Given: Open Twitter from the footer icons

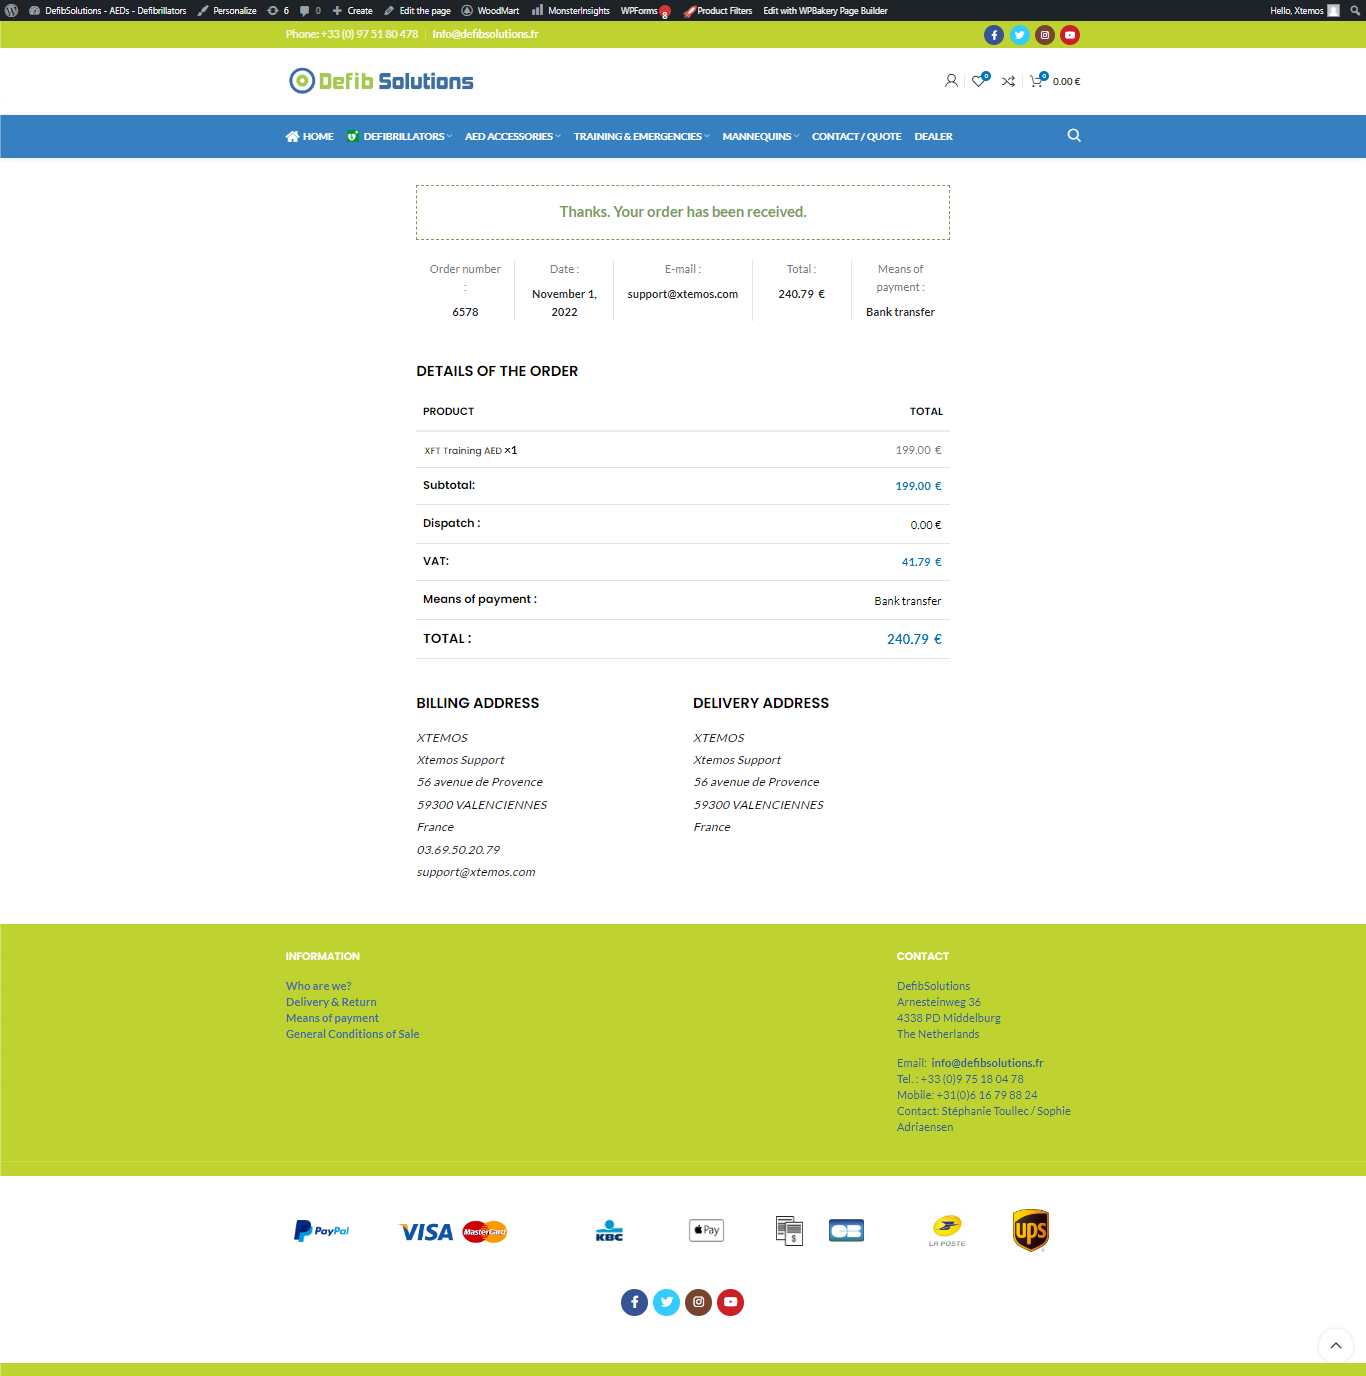Looking at the screenshot, I should (x=667, y=1302).
